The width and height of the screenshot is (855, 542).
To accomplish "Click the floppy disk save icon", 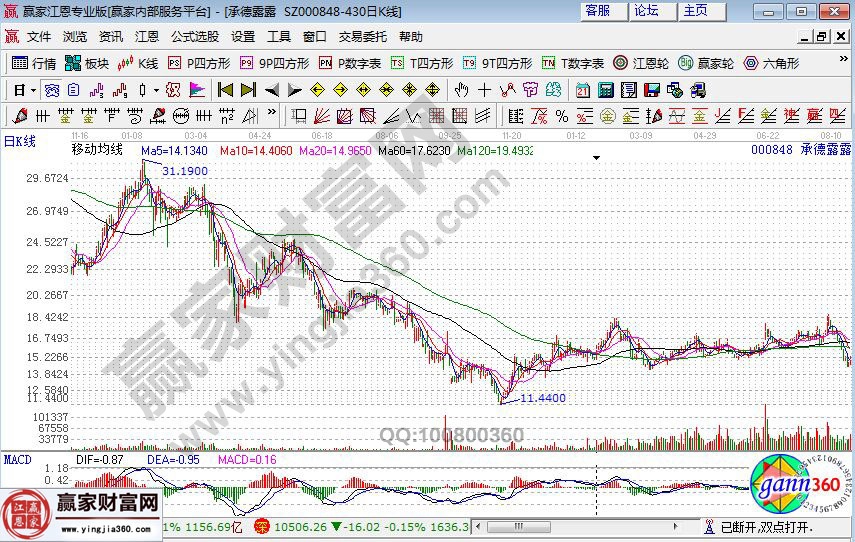I will 652,89.
